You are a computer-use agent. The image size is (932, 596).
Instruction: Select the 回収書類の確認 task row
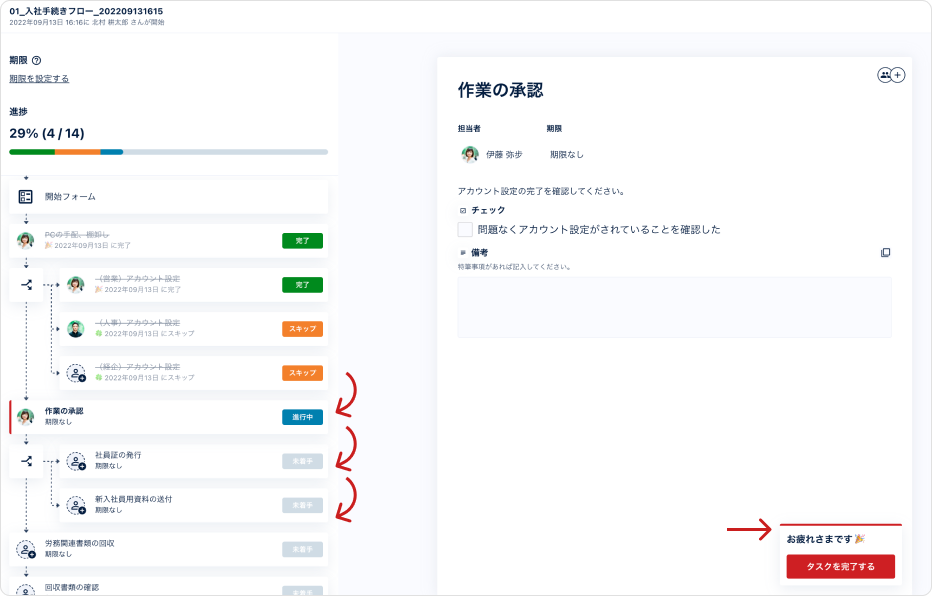[x=168, y=586]
